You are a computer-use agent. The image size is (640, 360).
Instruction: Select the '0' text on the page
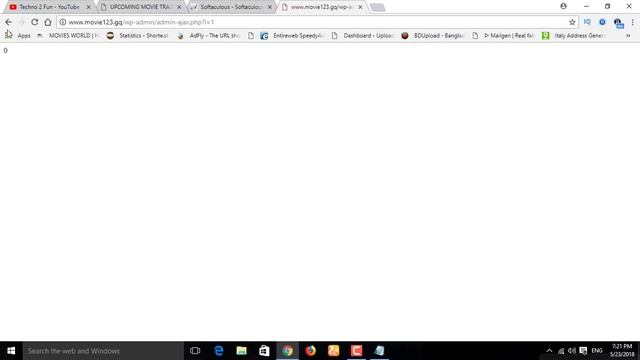[5, 51]
